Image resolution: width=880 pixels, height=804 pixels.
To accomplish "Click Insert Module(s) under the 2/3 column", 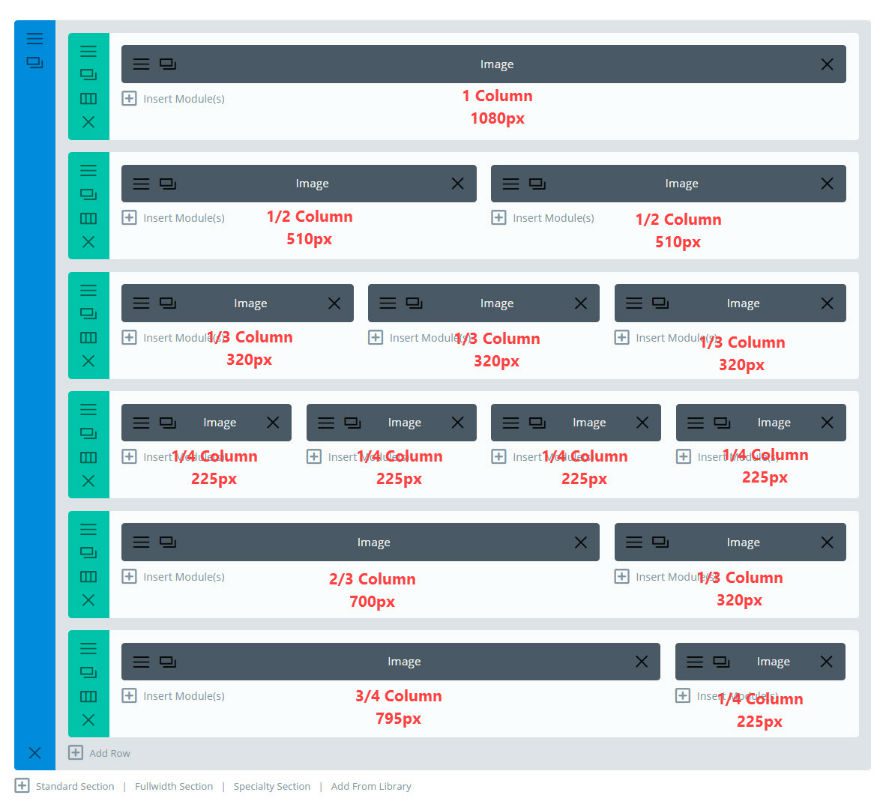I will 173,577.
